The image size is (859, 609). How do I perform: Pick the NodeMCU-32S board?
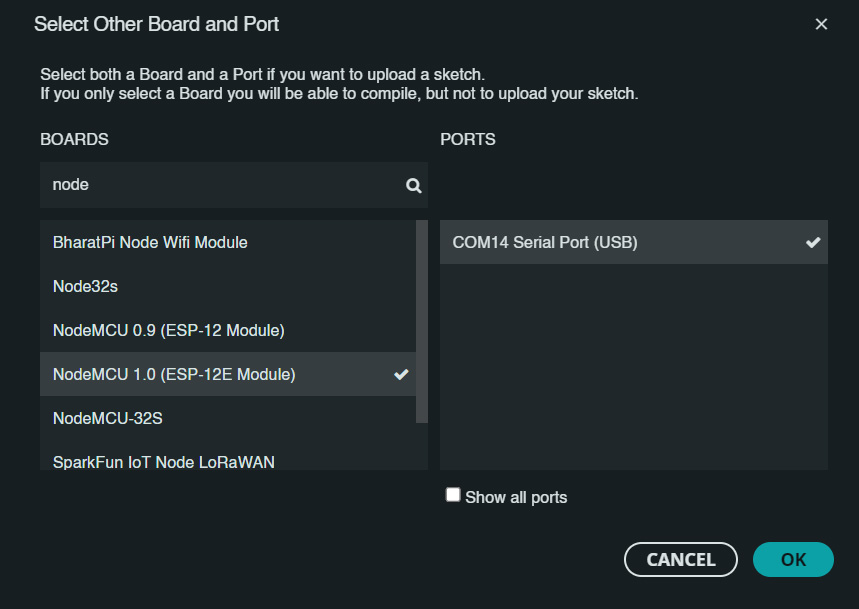point(228,418)
